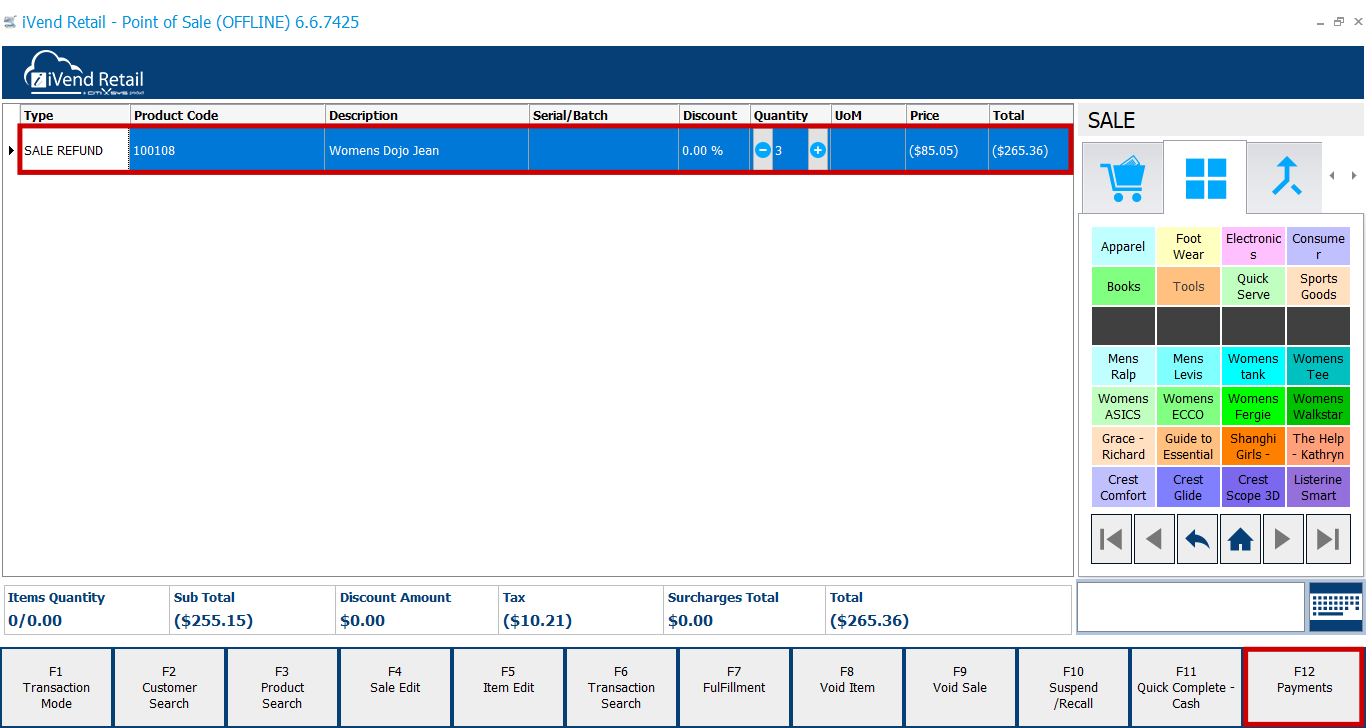The height and width of the screenshot is (728, 1366).
Task: Click F10 Suspend/Recall
Action: [x=1073, y=687]
